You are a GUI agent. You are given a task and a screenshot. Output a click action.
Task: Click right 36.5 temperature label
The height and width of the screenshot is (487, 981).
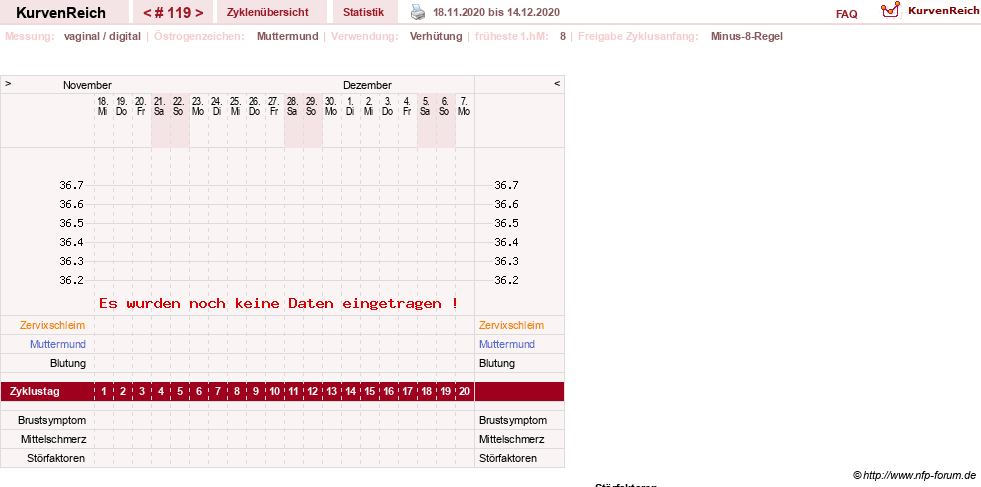tap(506, 223)
